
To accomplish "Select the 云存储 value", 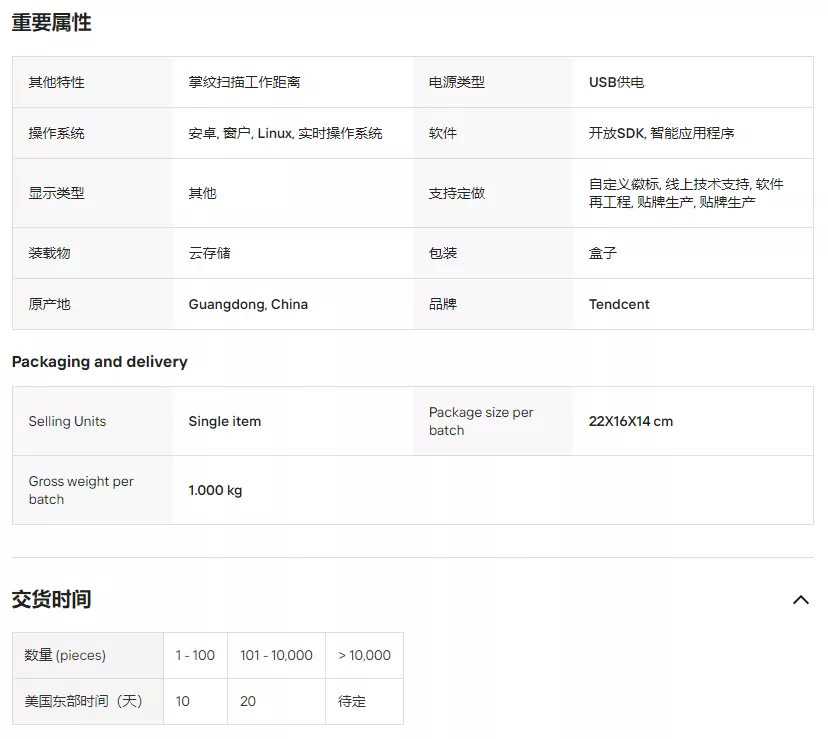I will coord(210,253).
